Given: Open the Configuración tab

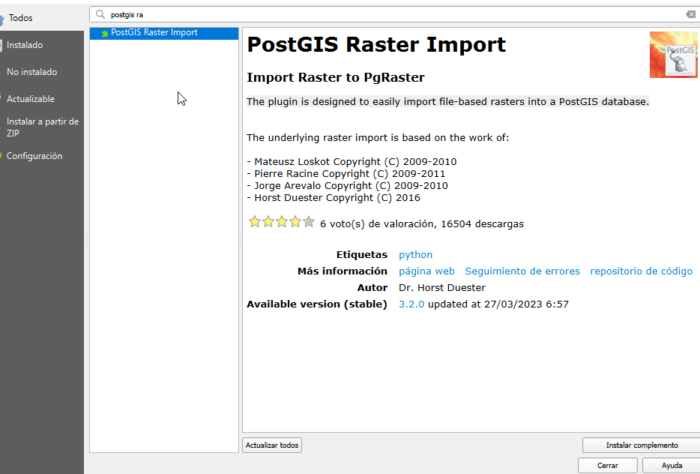Looking at the screenshot, I should [34, 156].
